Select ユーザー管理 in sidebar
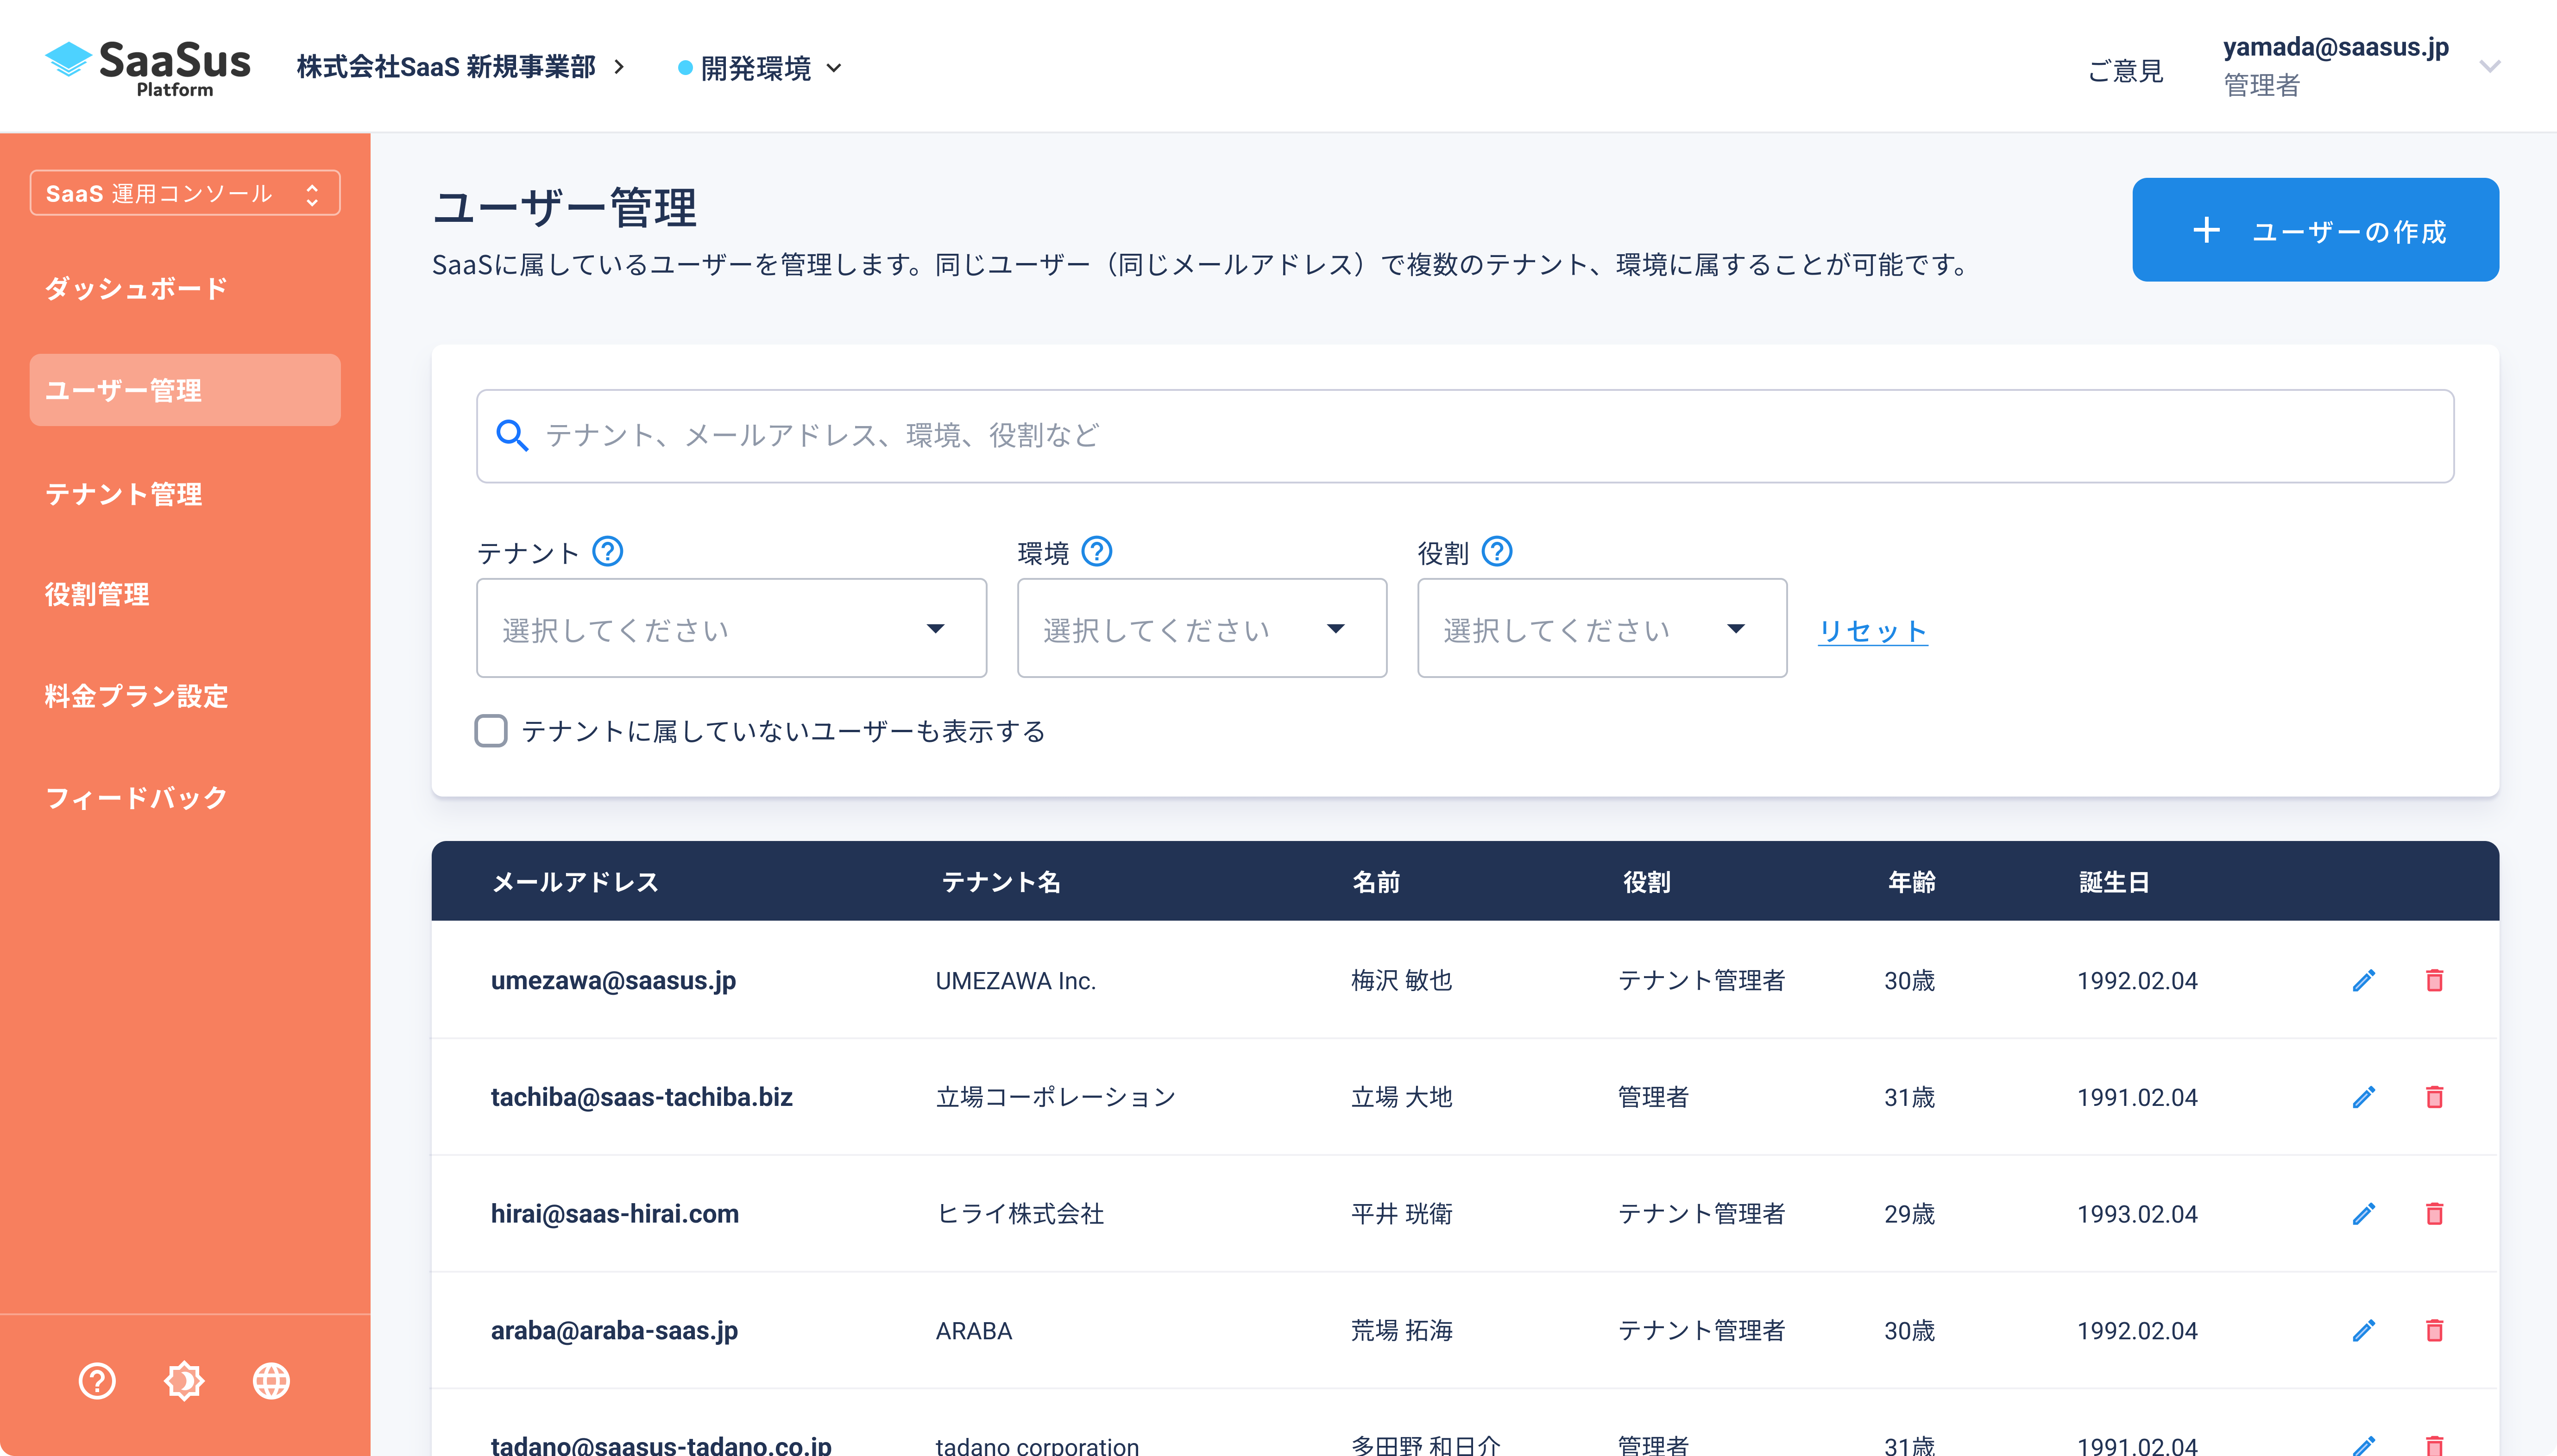 [x=185, y=390]
